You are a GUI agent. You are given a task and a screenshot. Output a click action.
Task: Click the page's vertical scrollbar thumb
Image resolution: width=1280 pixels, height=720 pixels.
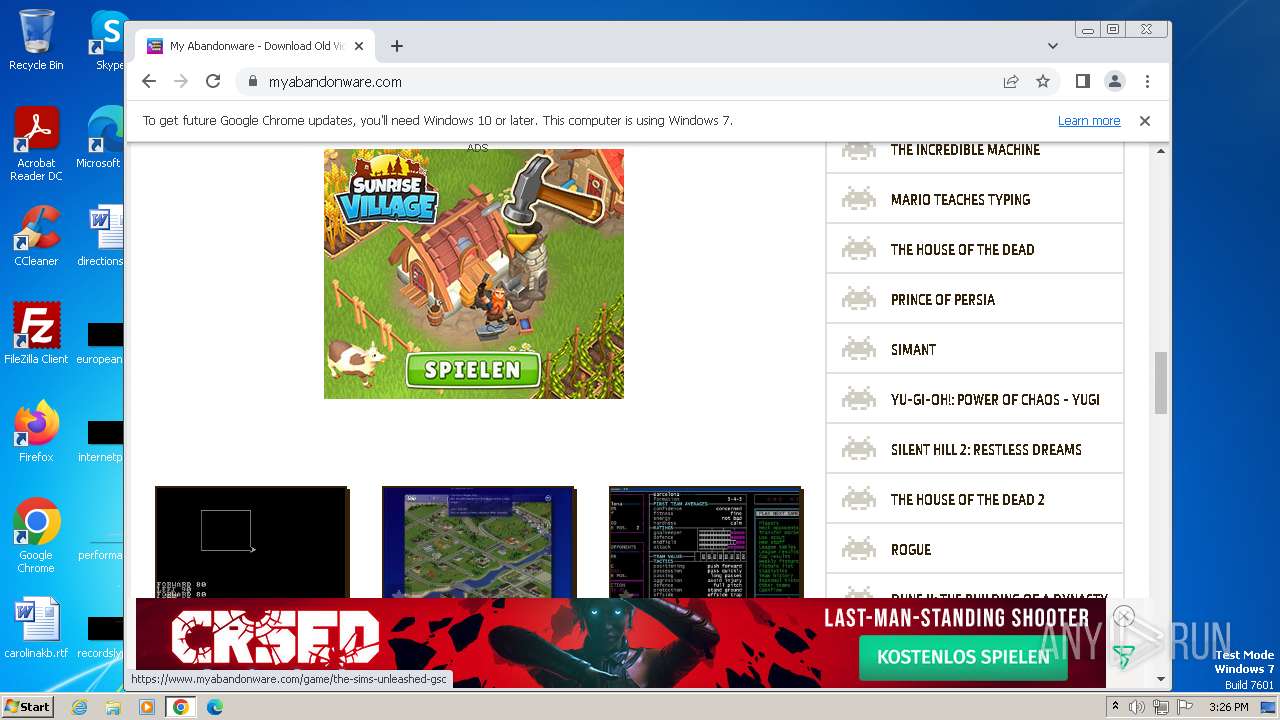[1160, 382]
